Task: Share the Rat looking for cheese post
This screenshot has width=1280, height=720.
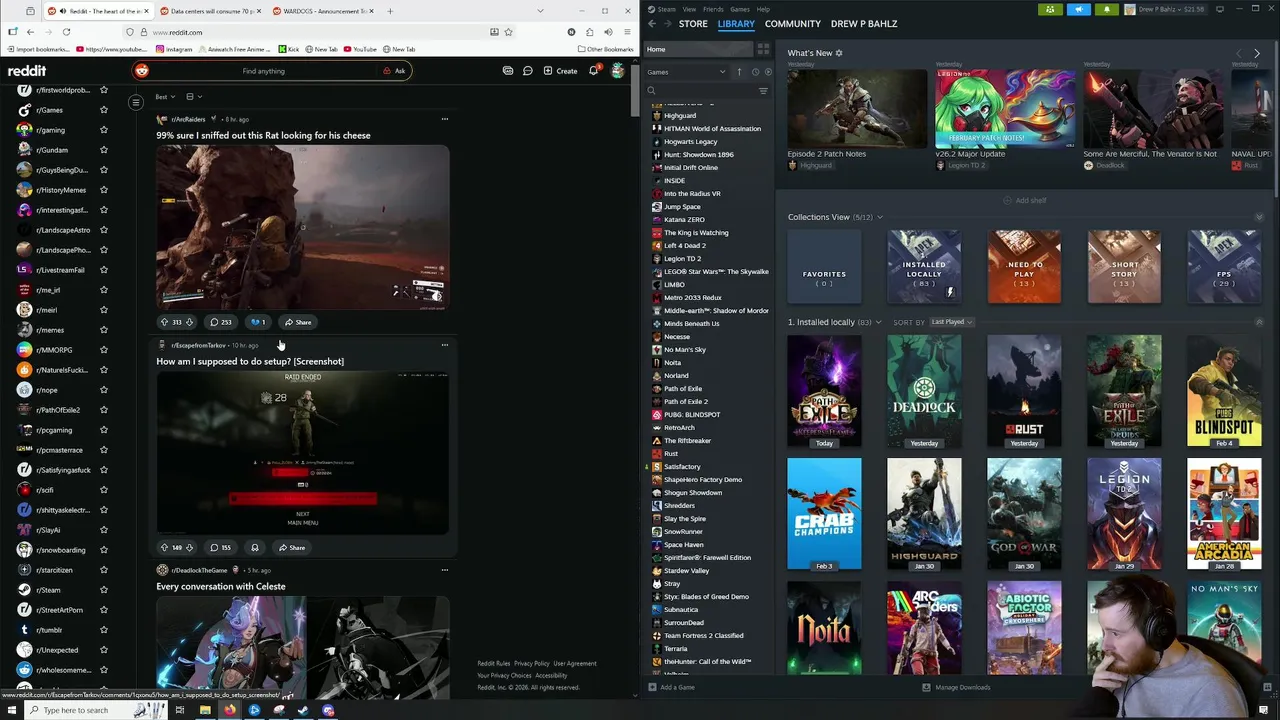Action: tap(297, 322)
